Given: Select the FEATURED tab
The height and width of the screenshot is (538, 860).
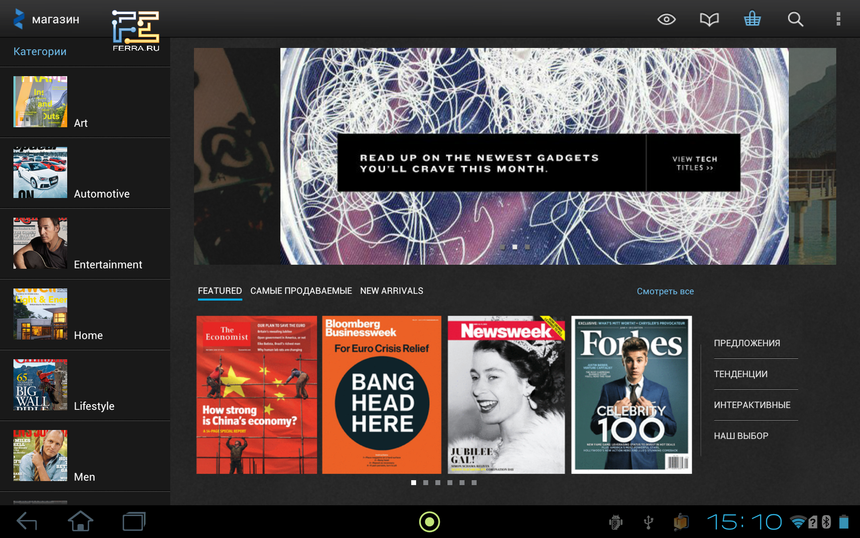Looking at the screenshot, I should coord(219,291).
